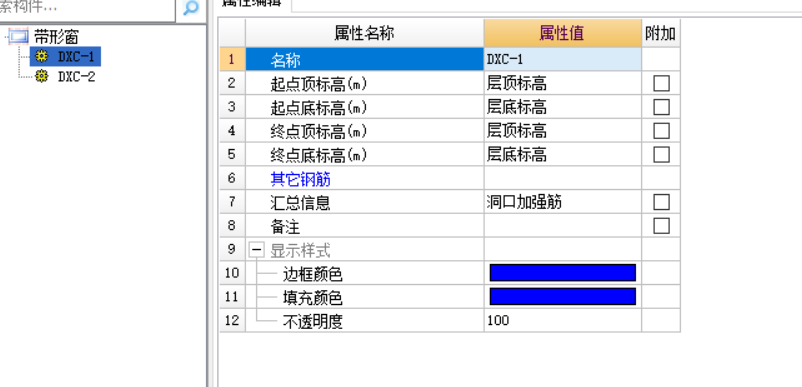Select the 备注 property name
The width and height of the screenshot is (802, 387).
(285, 226)
